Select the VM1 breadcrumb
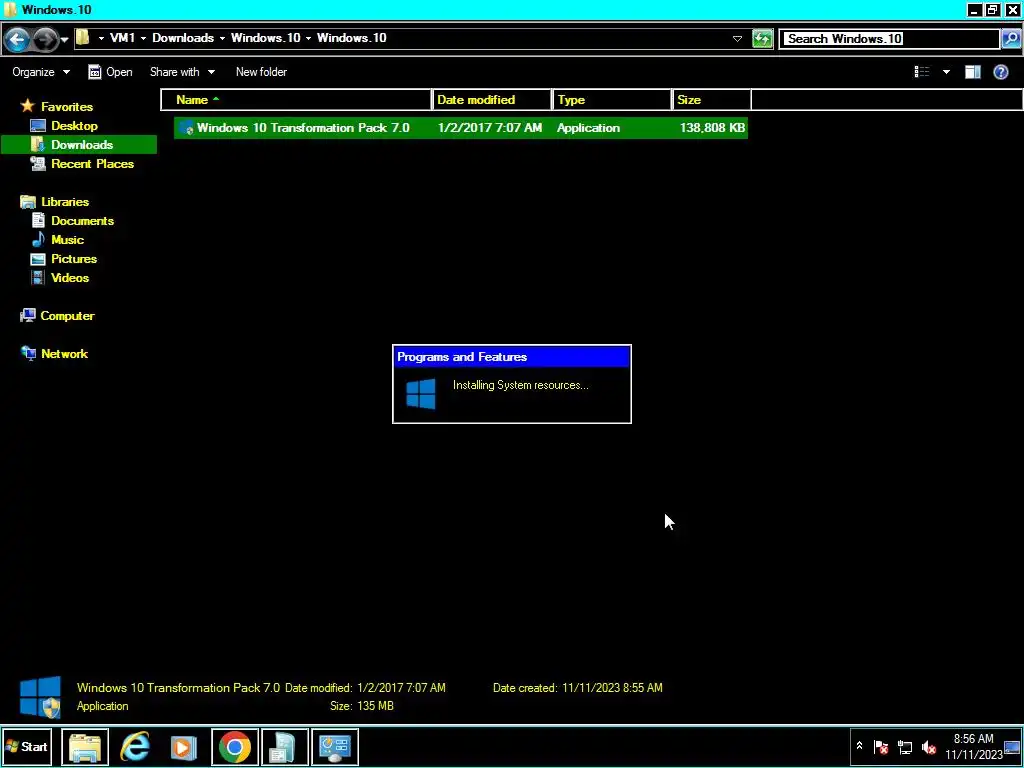Image resolution: width=1024 pixels, height=768 pixels. (122, 38)
